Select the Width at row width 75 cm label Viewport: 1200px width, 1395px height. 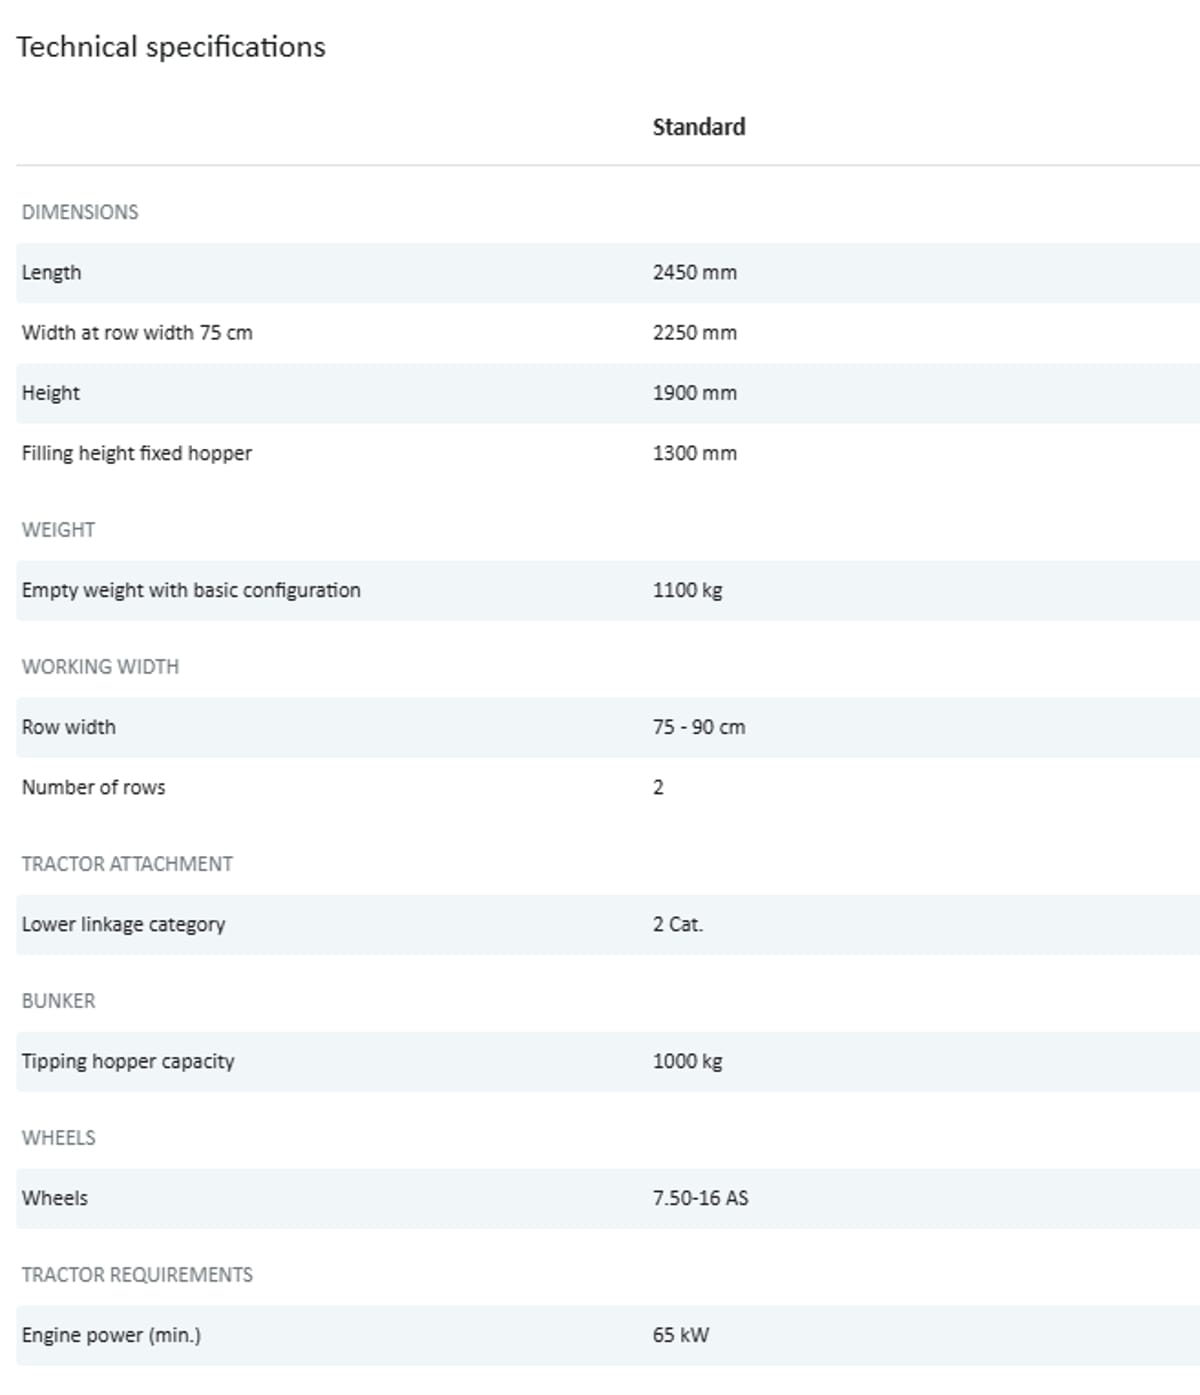[x=137, y=333]
